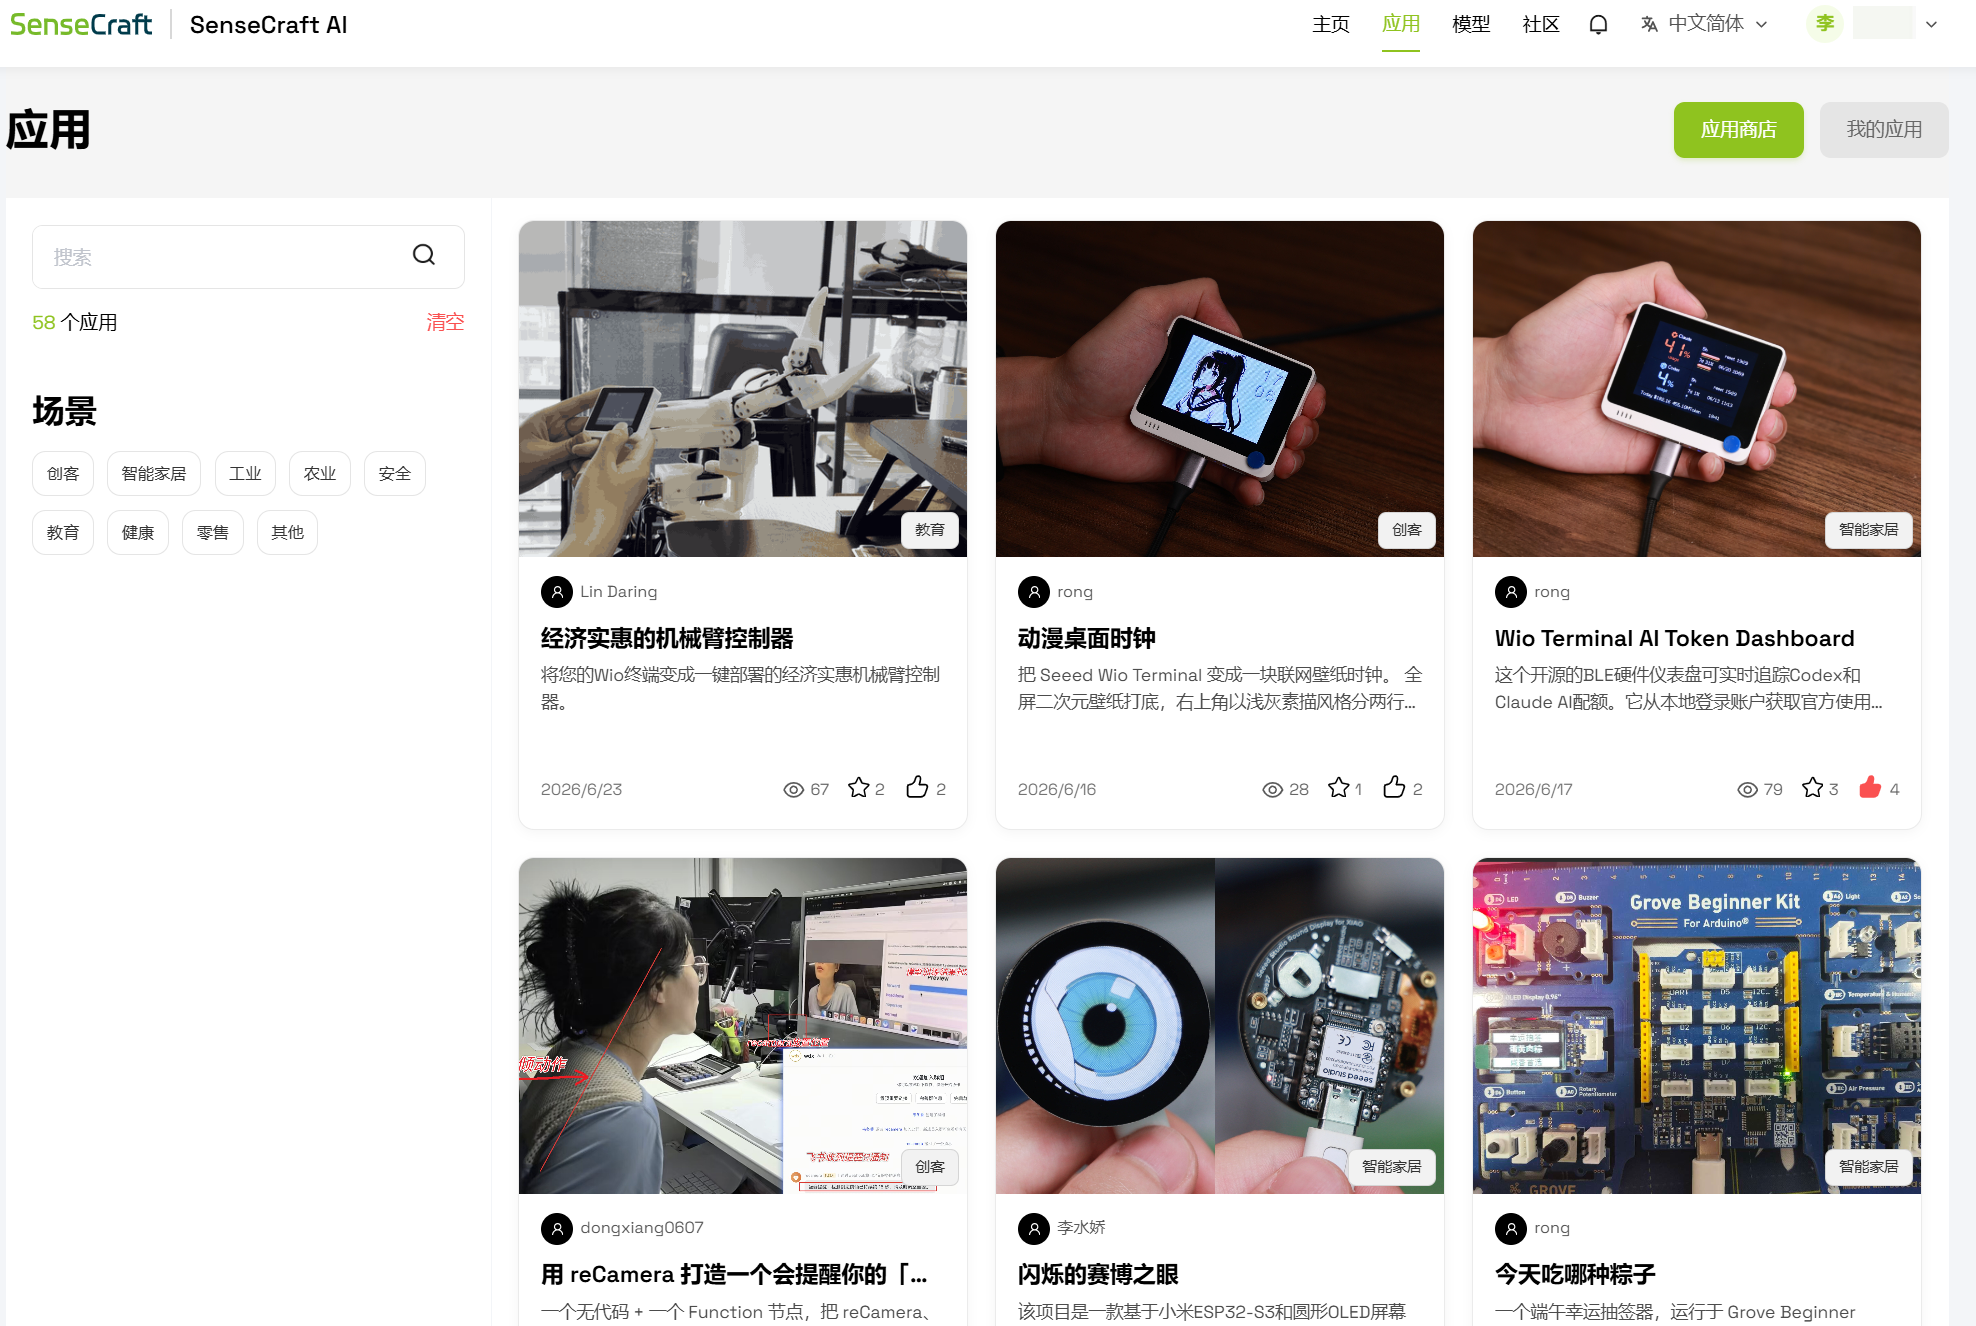
Task: Open SenseCraft logo home link
Action: tap(81, 24)
